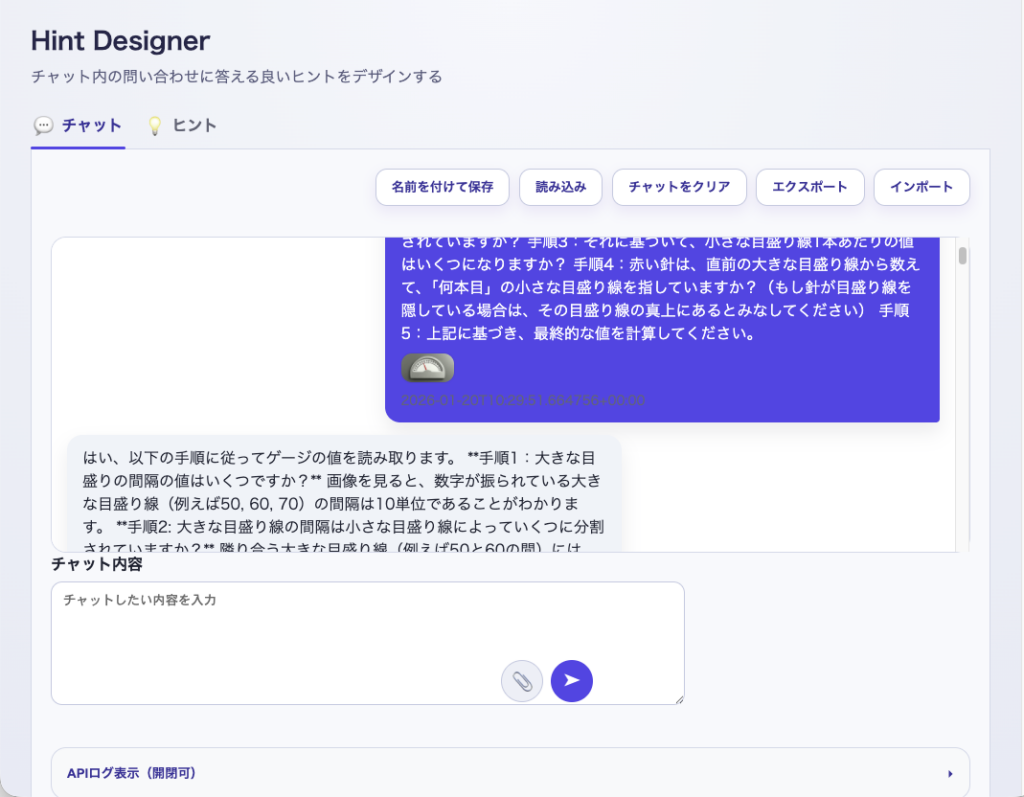Viewport: 1024px width, 797px height.
Task: Open the インポート option
Action: 921,187
